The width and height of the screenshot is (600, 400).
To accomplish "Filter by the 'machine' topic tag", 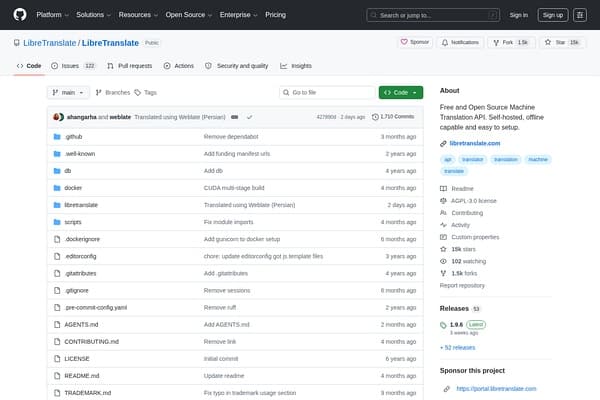I will [x=538, y=159].
